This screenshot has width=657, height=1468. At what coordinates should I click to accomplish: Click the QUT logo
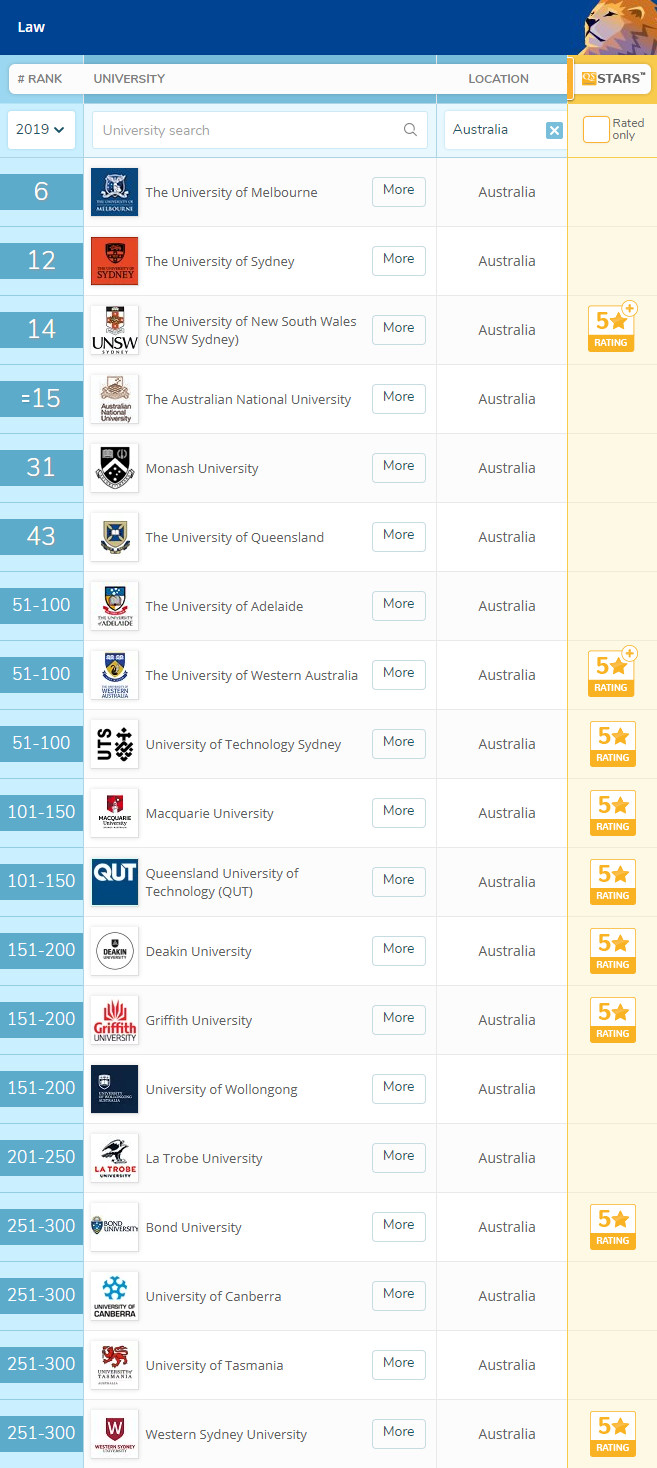point(115,882)
